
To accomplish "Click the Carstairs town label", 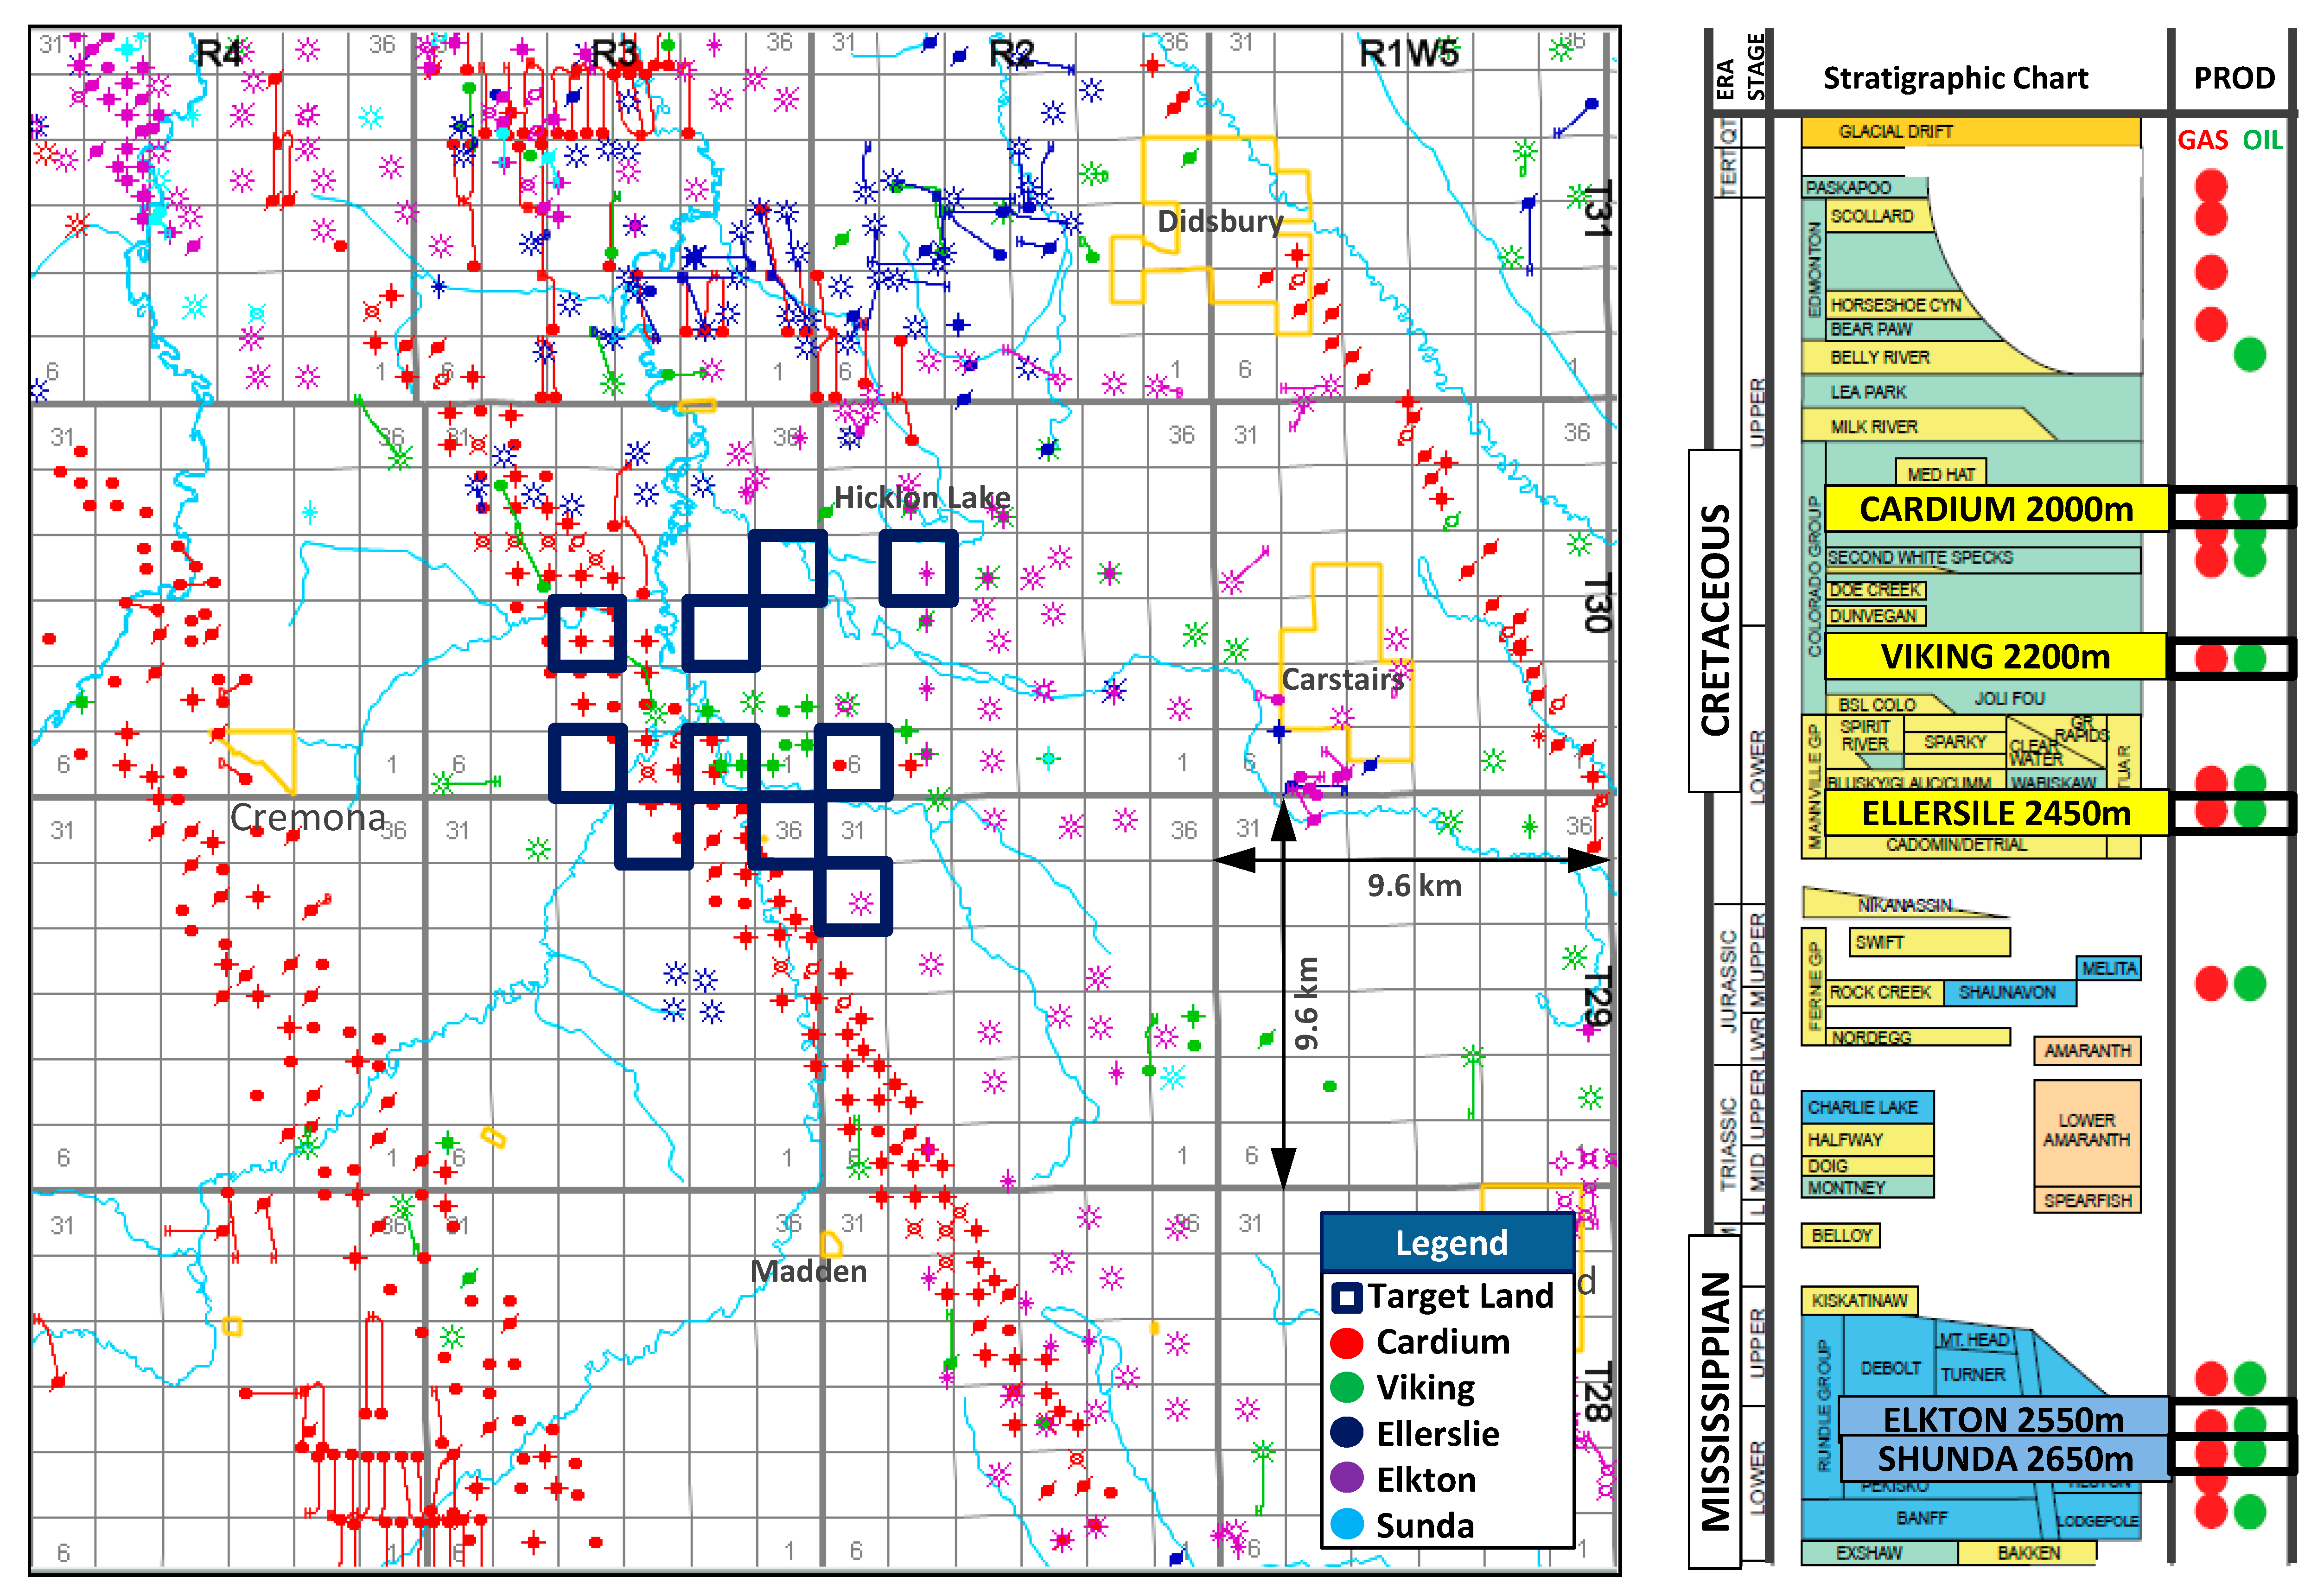I will pyautogui.click(x=1342, y=680).
